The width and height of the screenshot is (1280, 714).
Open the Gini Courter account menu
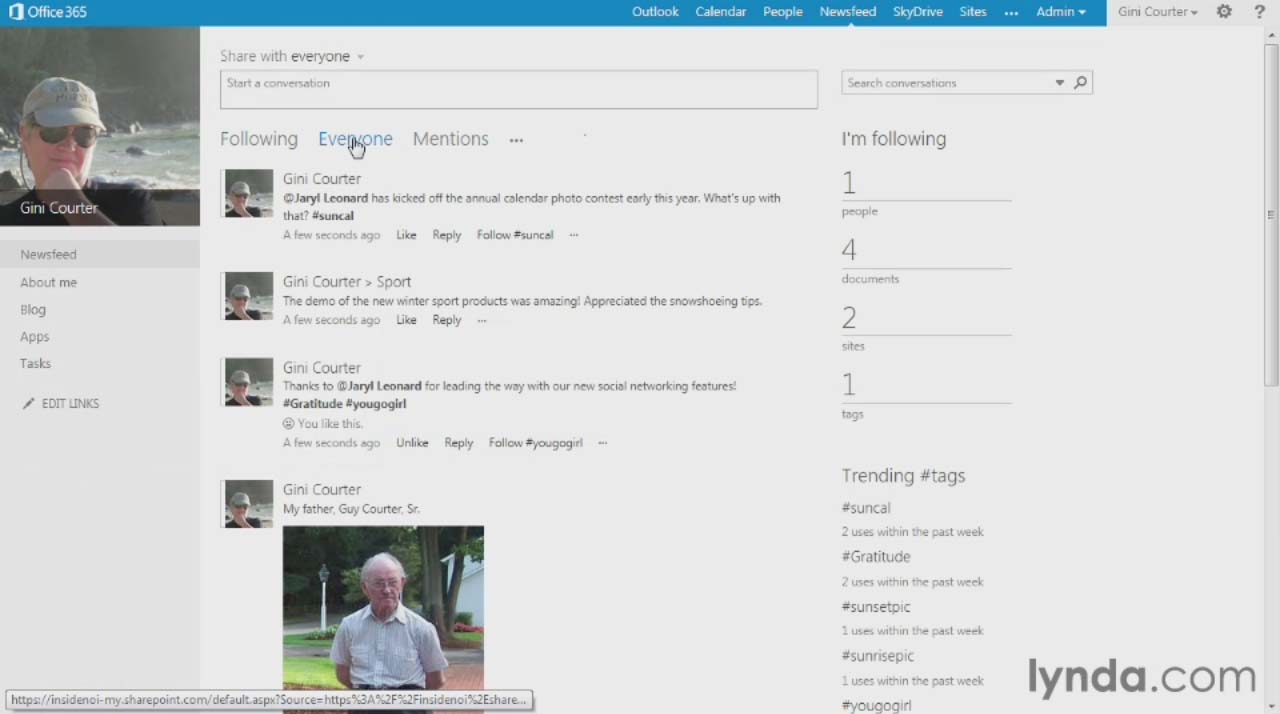coord(1158,12)
